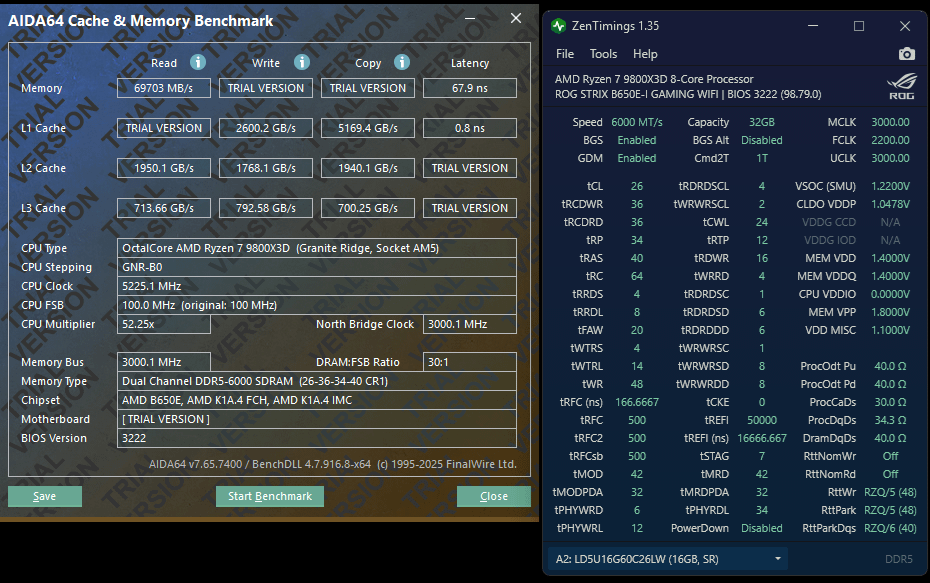Click the L3 Cache Write 792.58 GB/s field
930x583 pixels.
click(266, 208)
